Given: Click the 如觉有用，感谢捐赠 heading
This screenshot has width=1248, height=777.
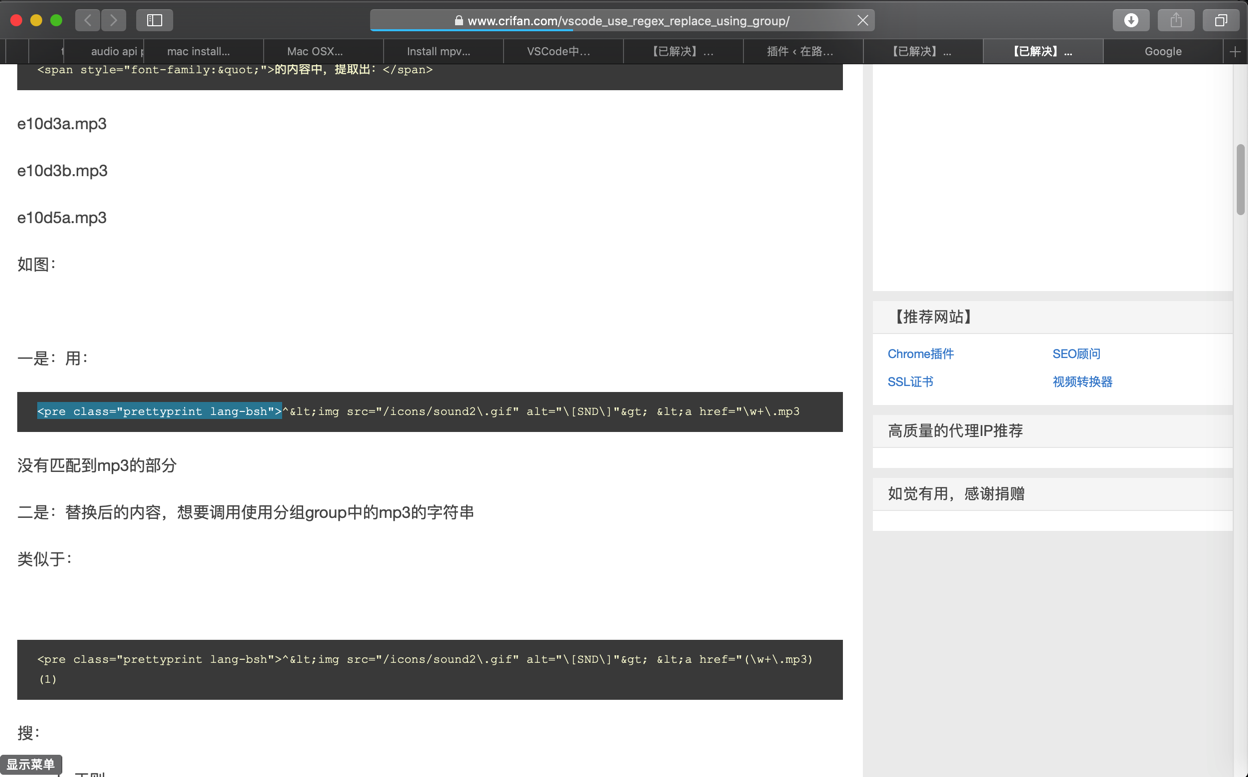Looking at the screenshot, I should coord(956,494).
